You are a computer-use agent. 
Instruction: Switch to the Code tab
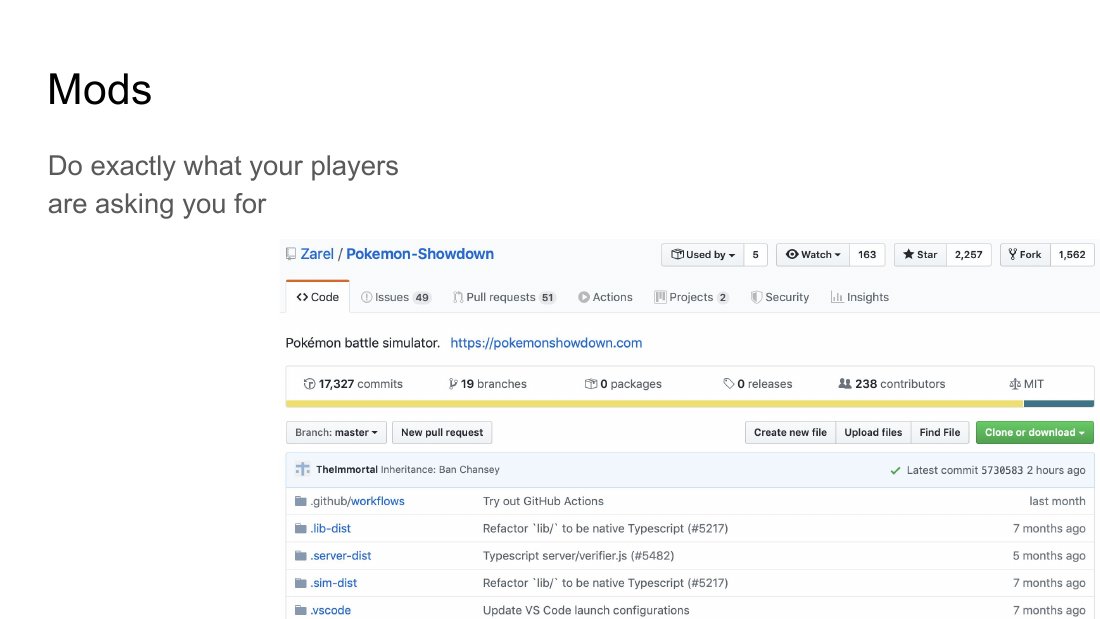(318, 297)
